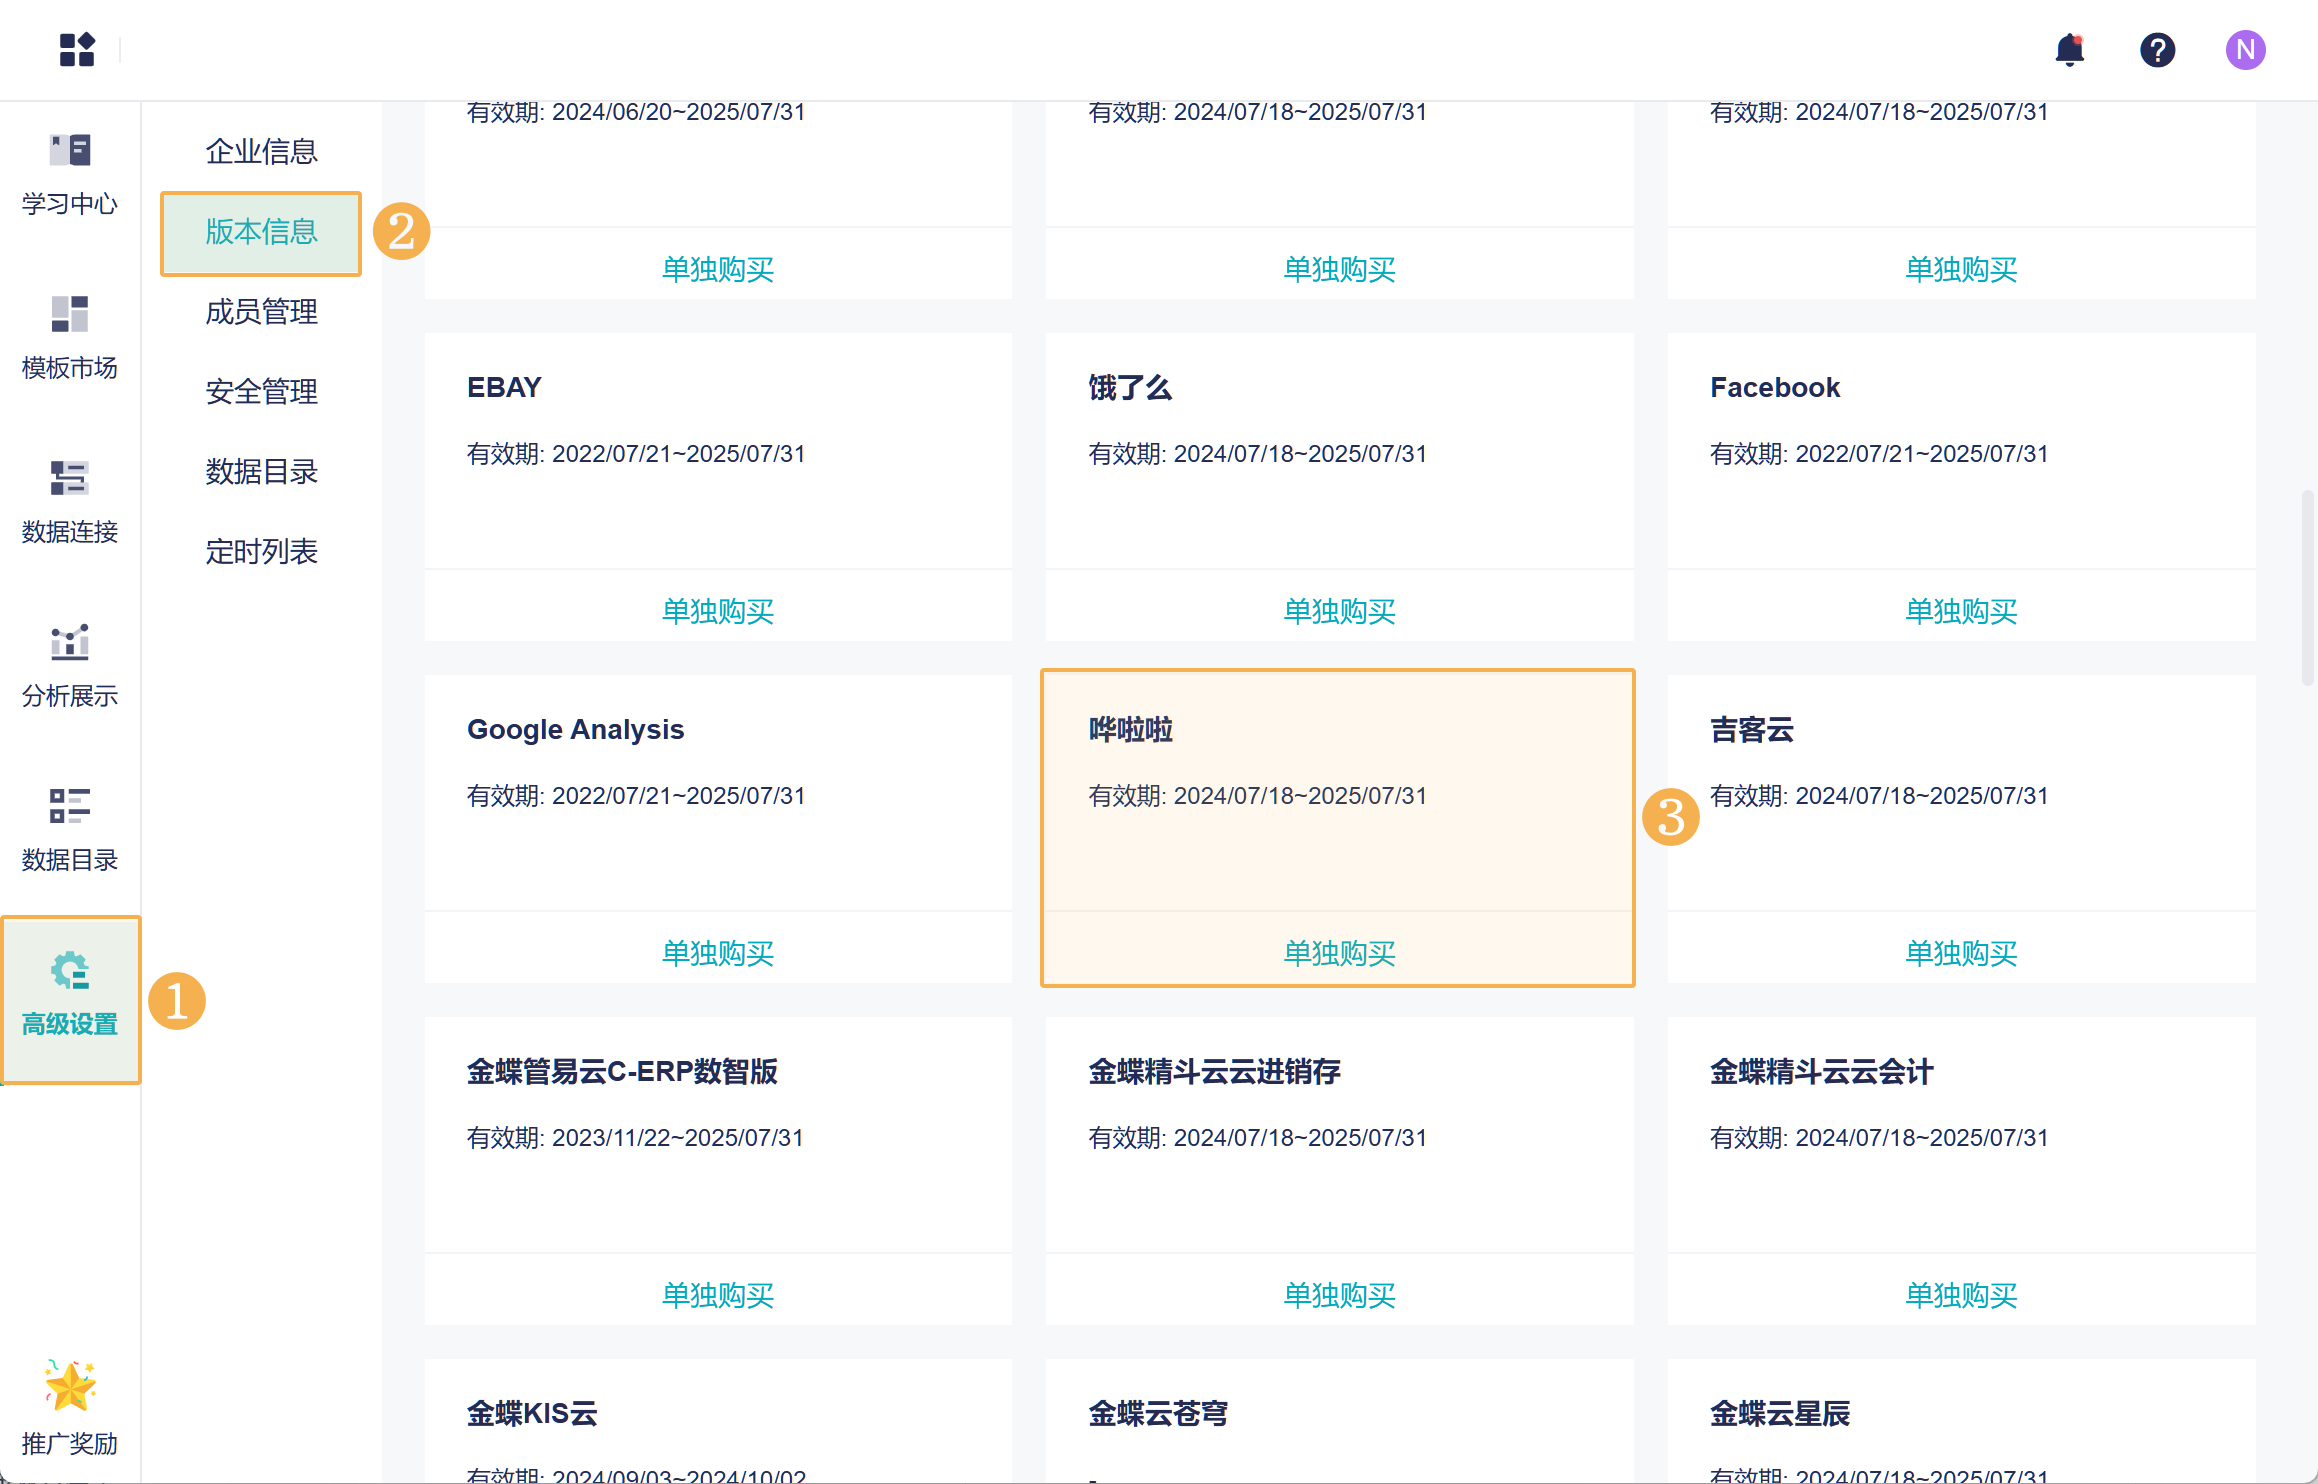2318x1484 pixels.
Task: Select 高级设置 in the sidebar
Action: (69, 996)
